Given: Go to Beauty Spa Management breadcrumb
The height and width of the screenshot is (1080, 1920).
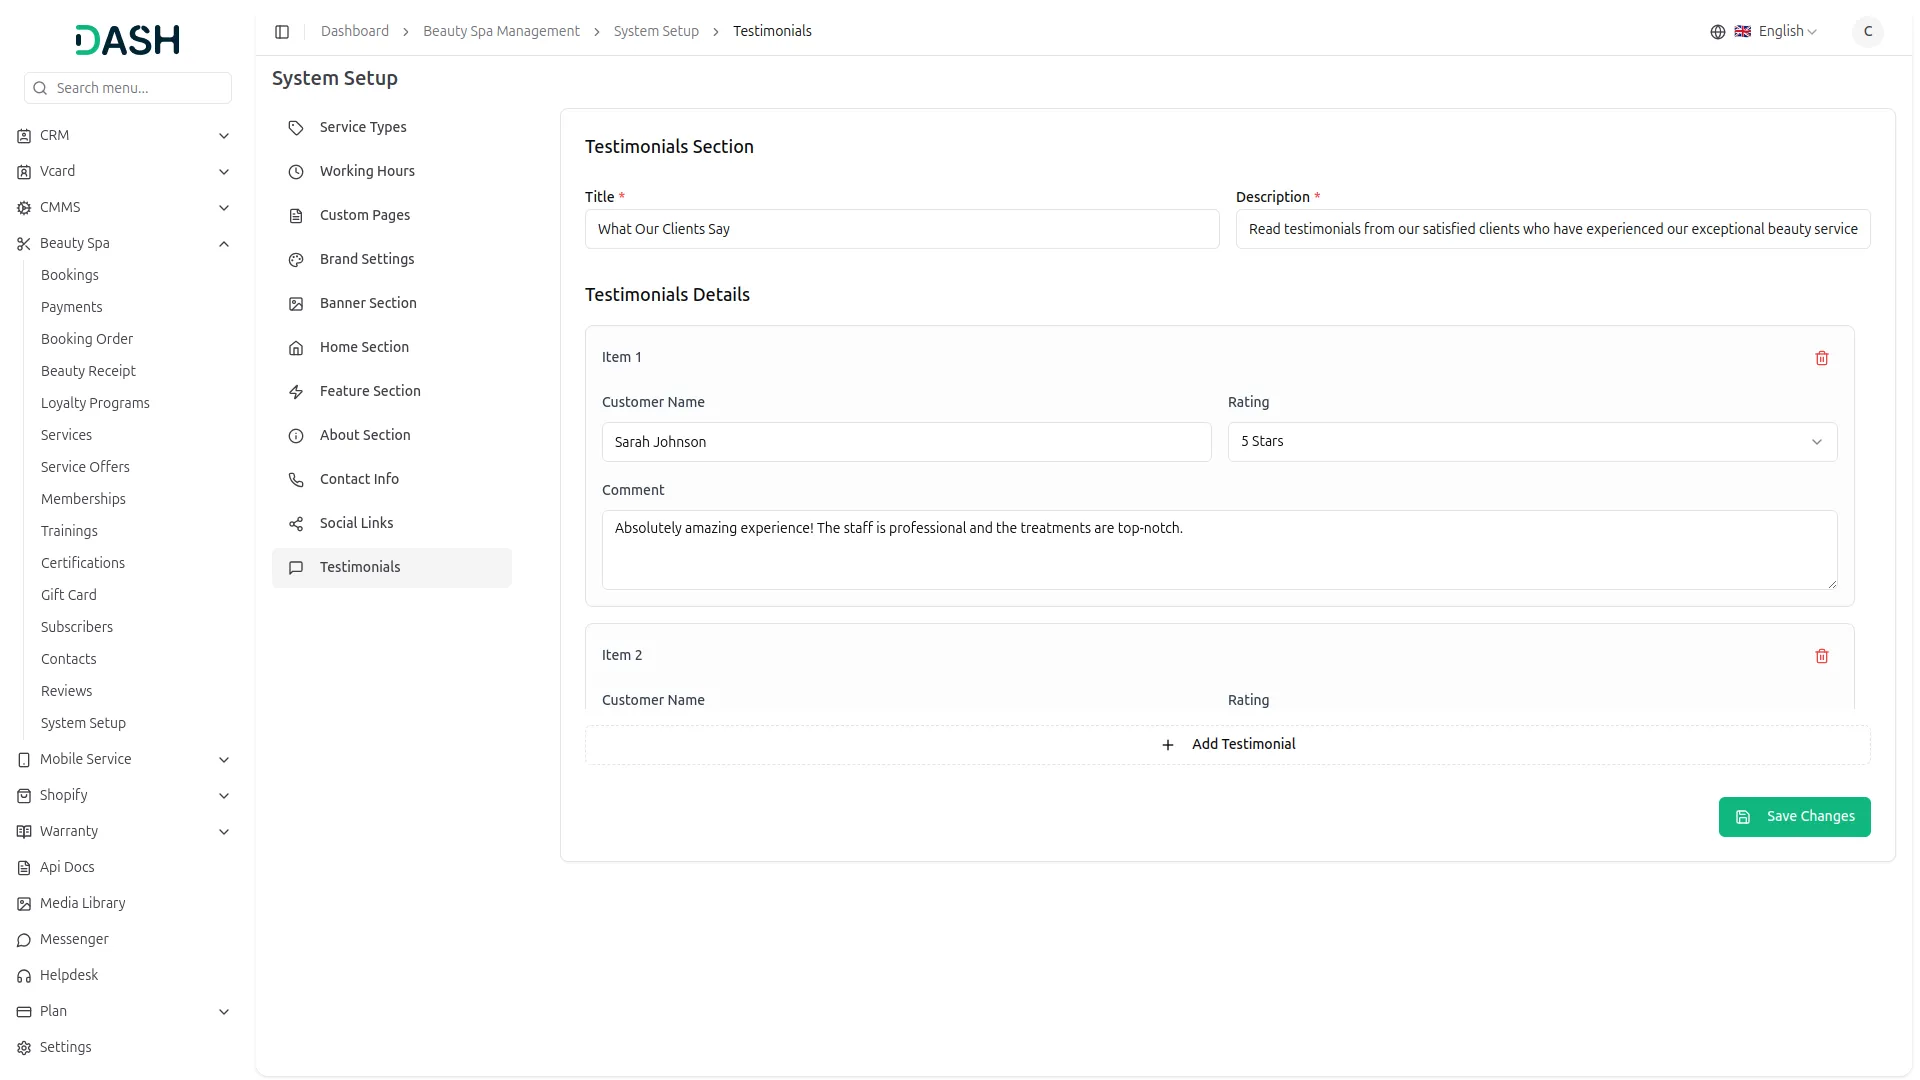Looking at the screenshot, I should (501, 32).
